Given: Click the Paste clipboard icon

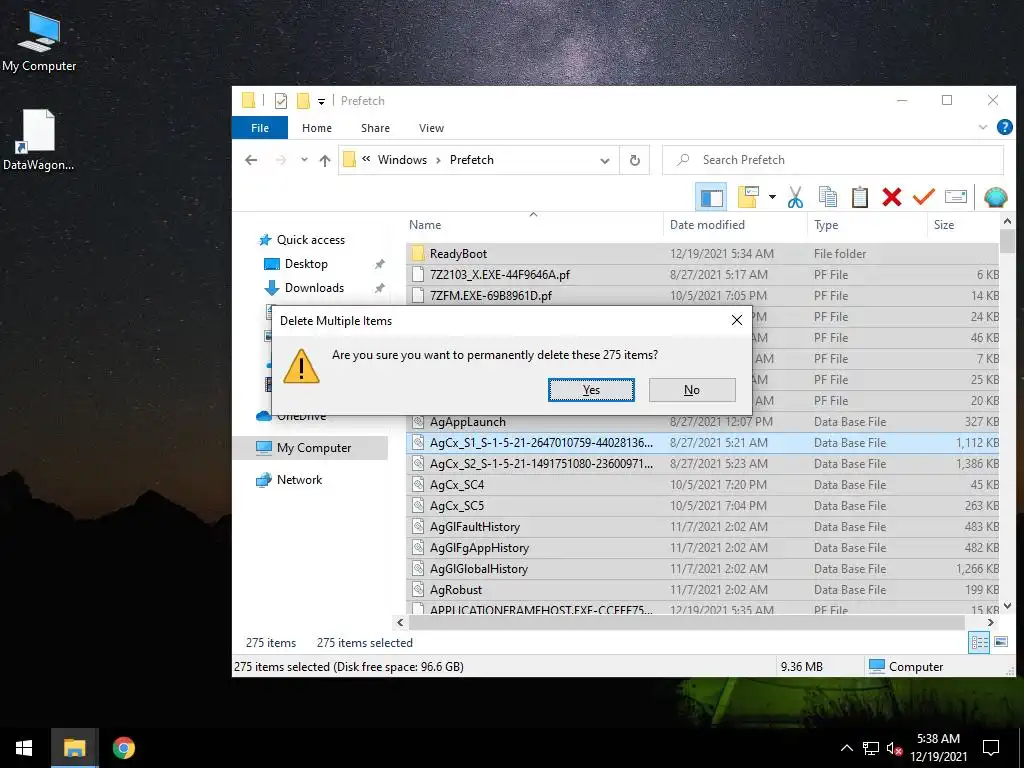Looking at the screenshot, I should tap(859, 197).
